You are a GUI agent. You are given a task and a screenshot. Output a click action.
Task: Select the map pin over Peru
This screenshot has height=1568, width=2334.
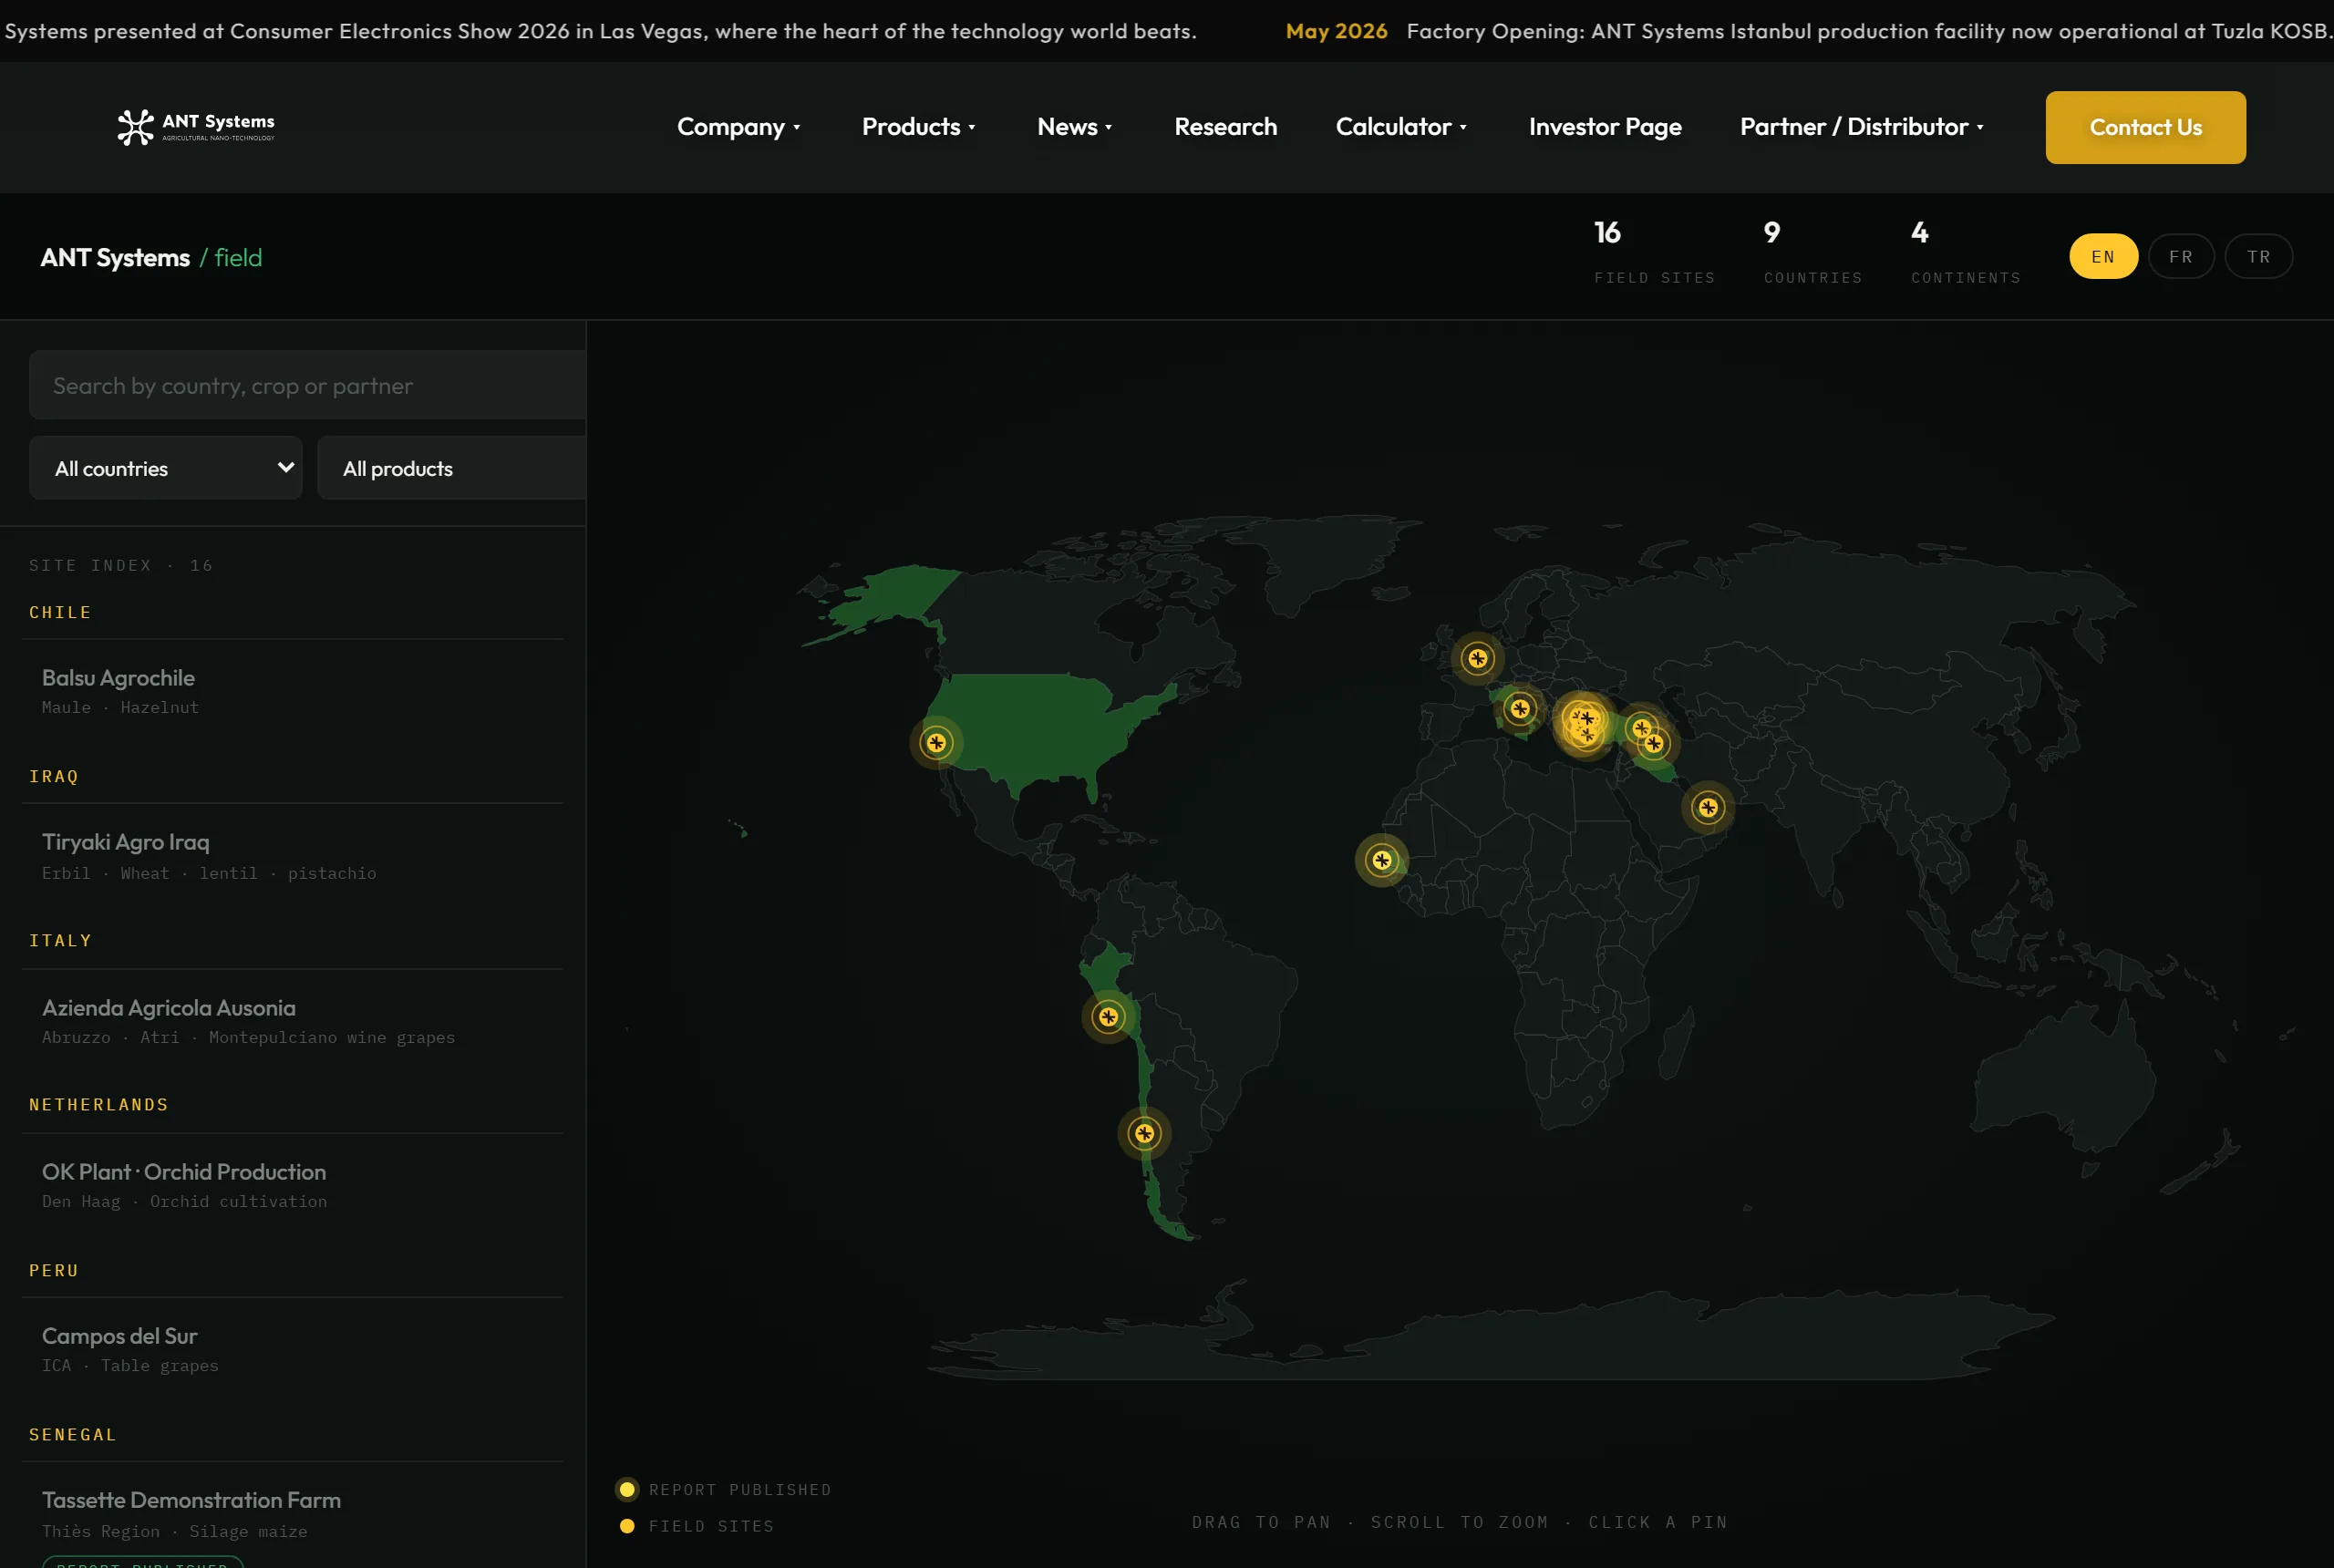pos(1108,1017)
